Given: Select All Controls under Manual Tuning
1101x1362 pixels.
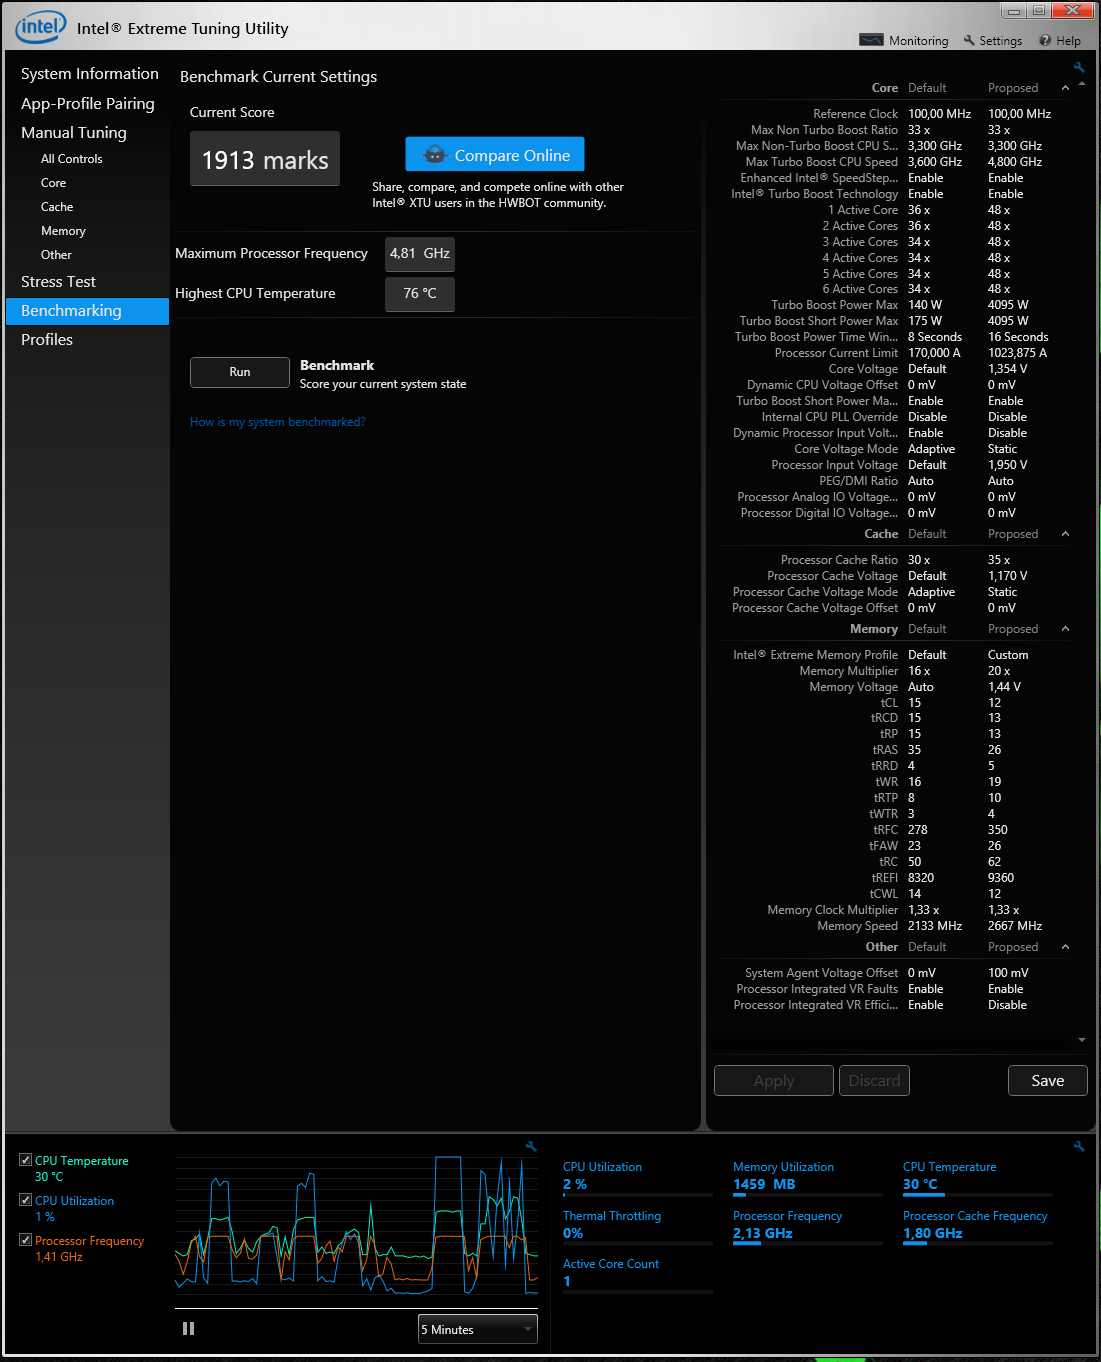Looking at the screenshot, I should point(71,159).
